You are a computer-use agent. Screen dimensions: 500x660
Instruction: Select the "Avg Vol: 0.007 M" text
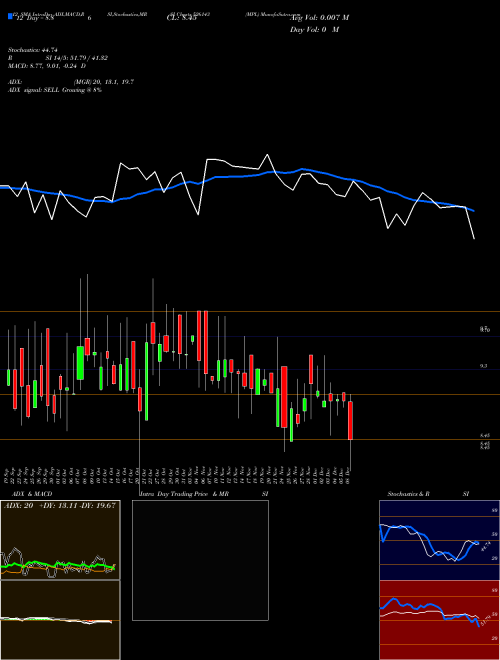(x=320, y=18)
